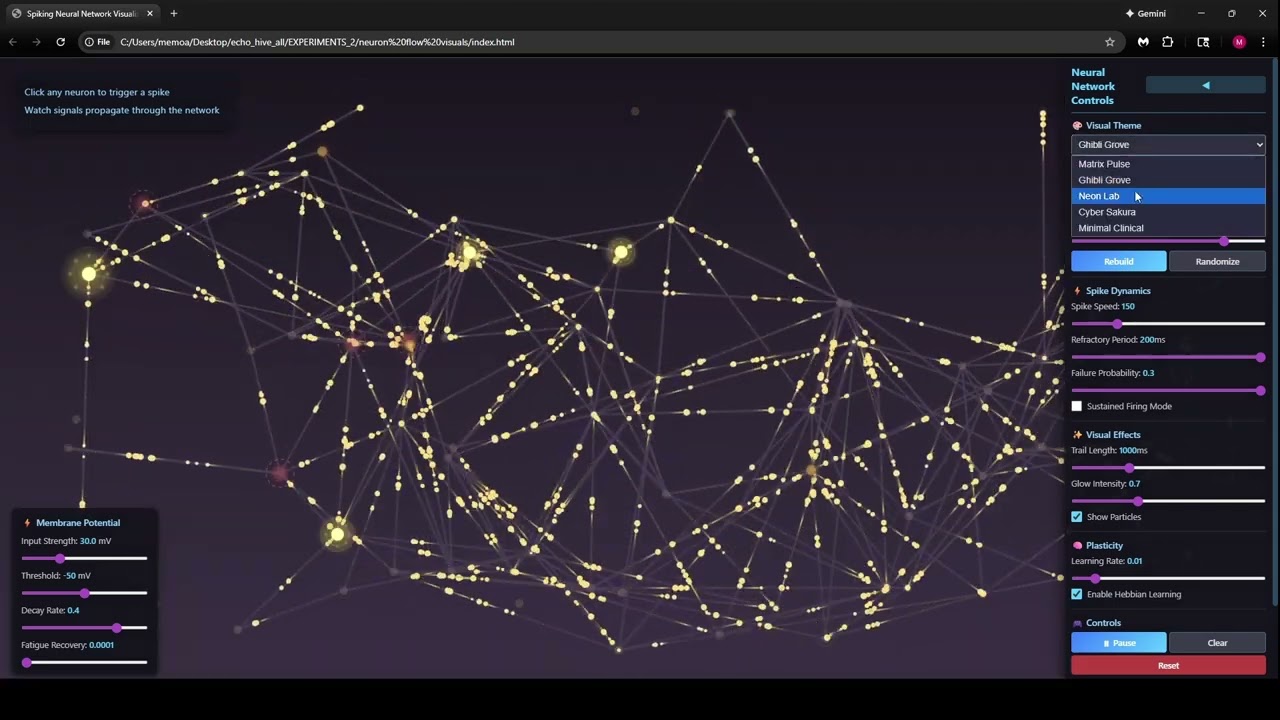Click the browser address bar URL
This screenshot has height=720, width=1280.
pyautogui.click(x=317, y=42)
